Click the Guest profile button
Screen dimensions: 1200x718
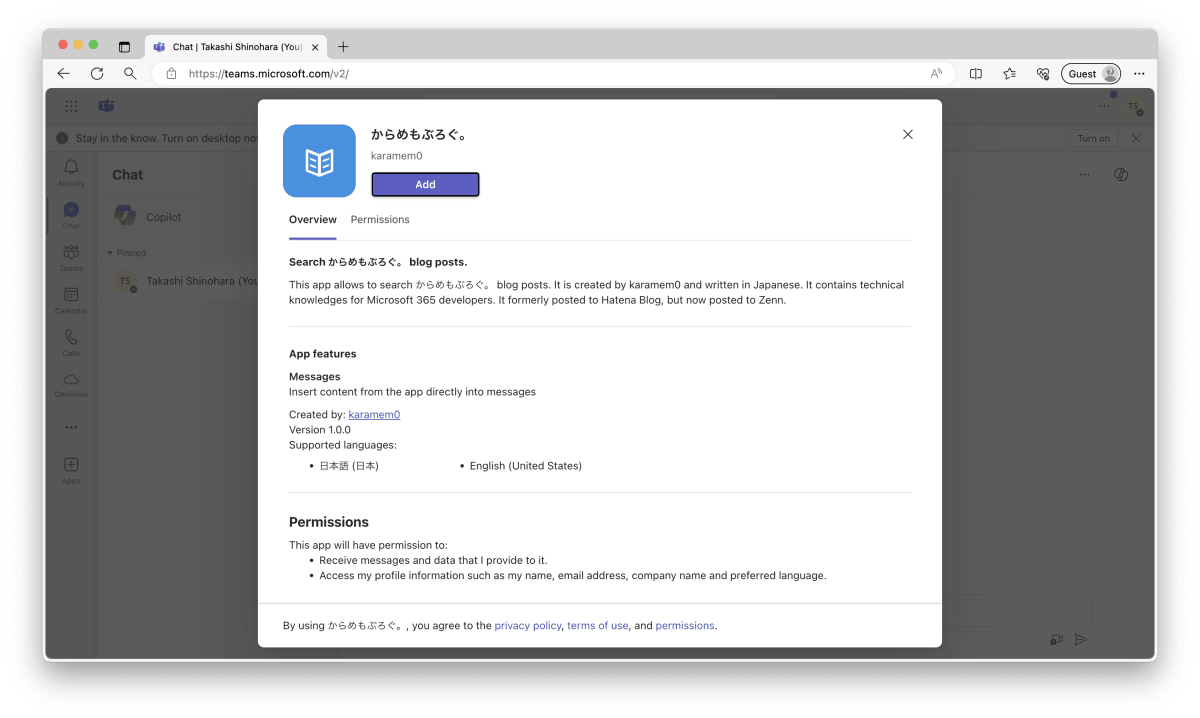(x=1091, y=74)
